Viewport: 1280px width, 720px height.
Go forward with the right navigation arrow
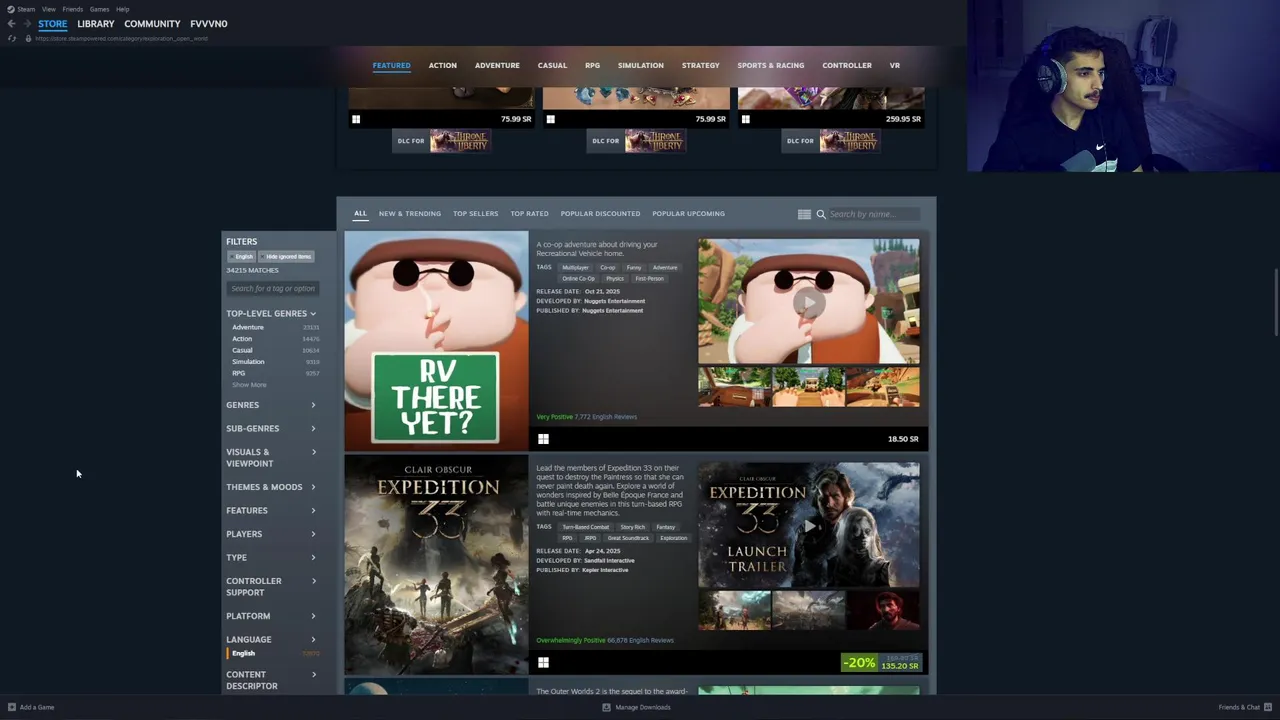pyautogui.click(x=27, y=24)
